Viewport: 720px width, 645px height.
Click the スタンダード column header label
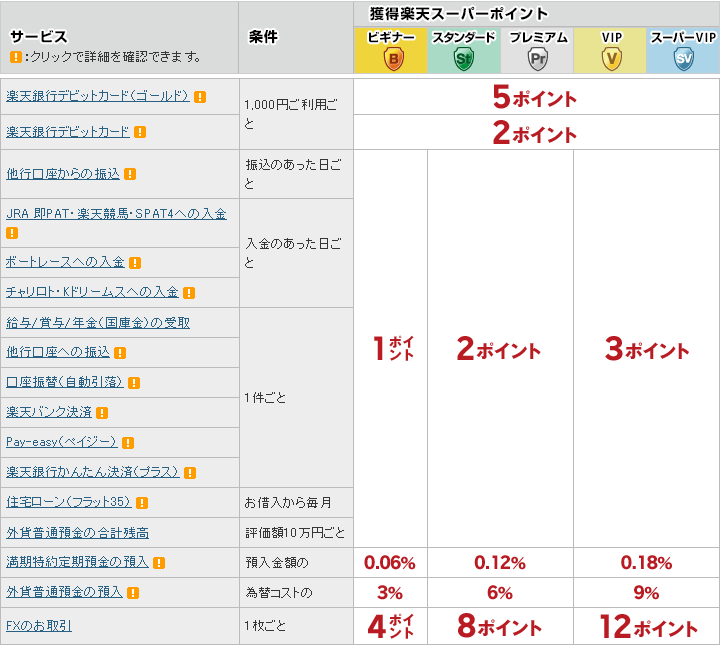click(x=464, y=37)
